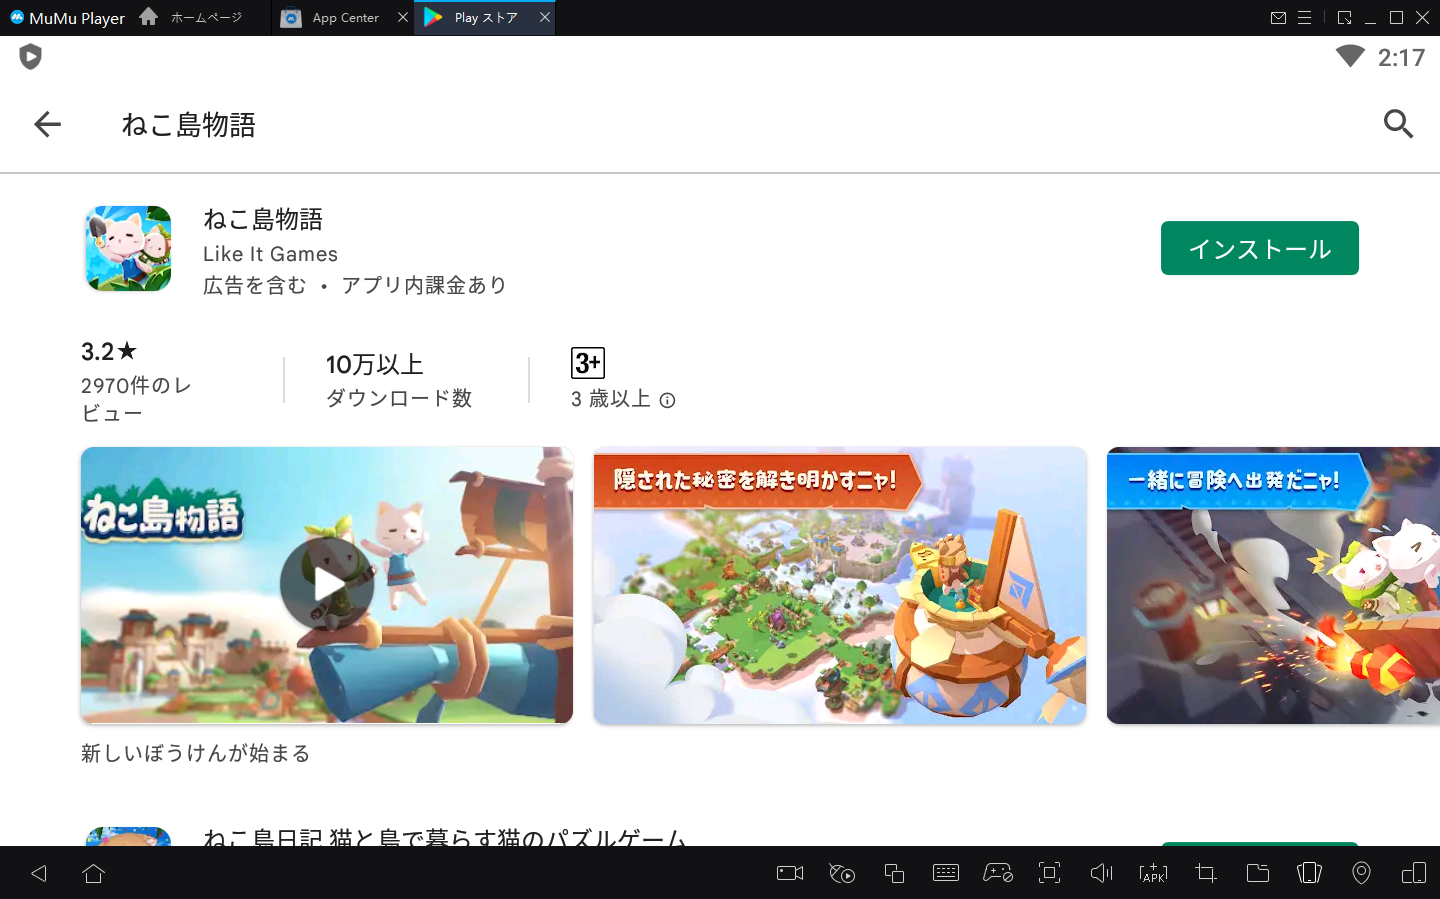Screen dimensions: 1440x899
Task: Select the crop tool icon in toolbar
Action: [1205, 874]
